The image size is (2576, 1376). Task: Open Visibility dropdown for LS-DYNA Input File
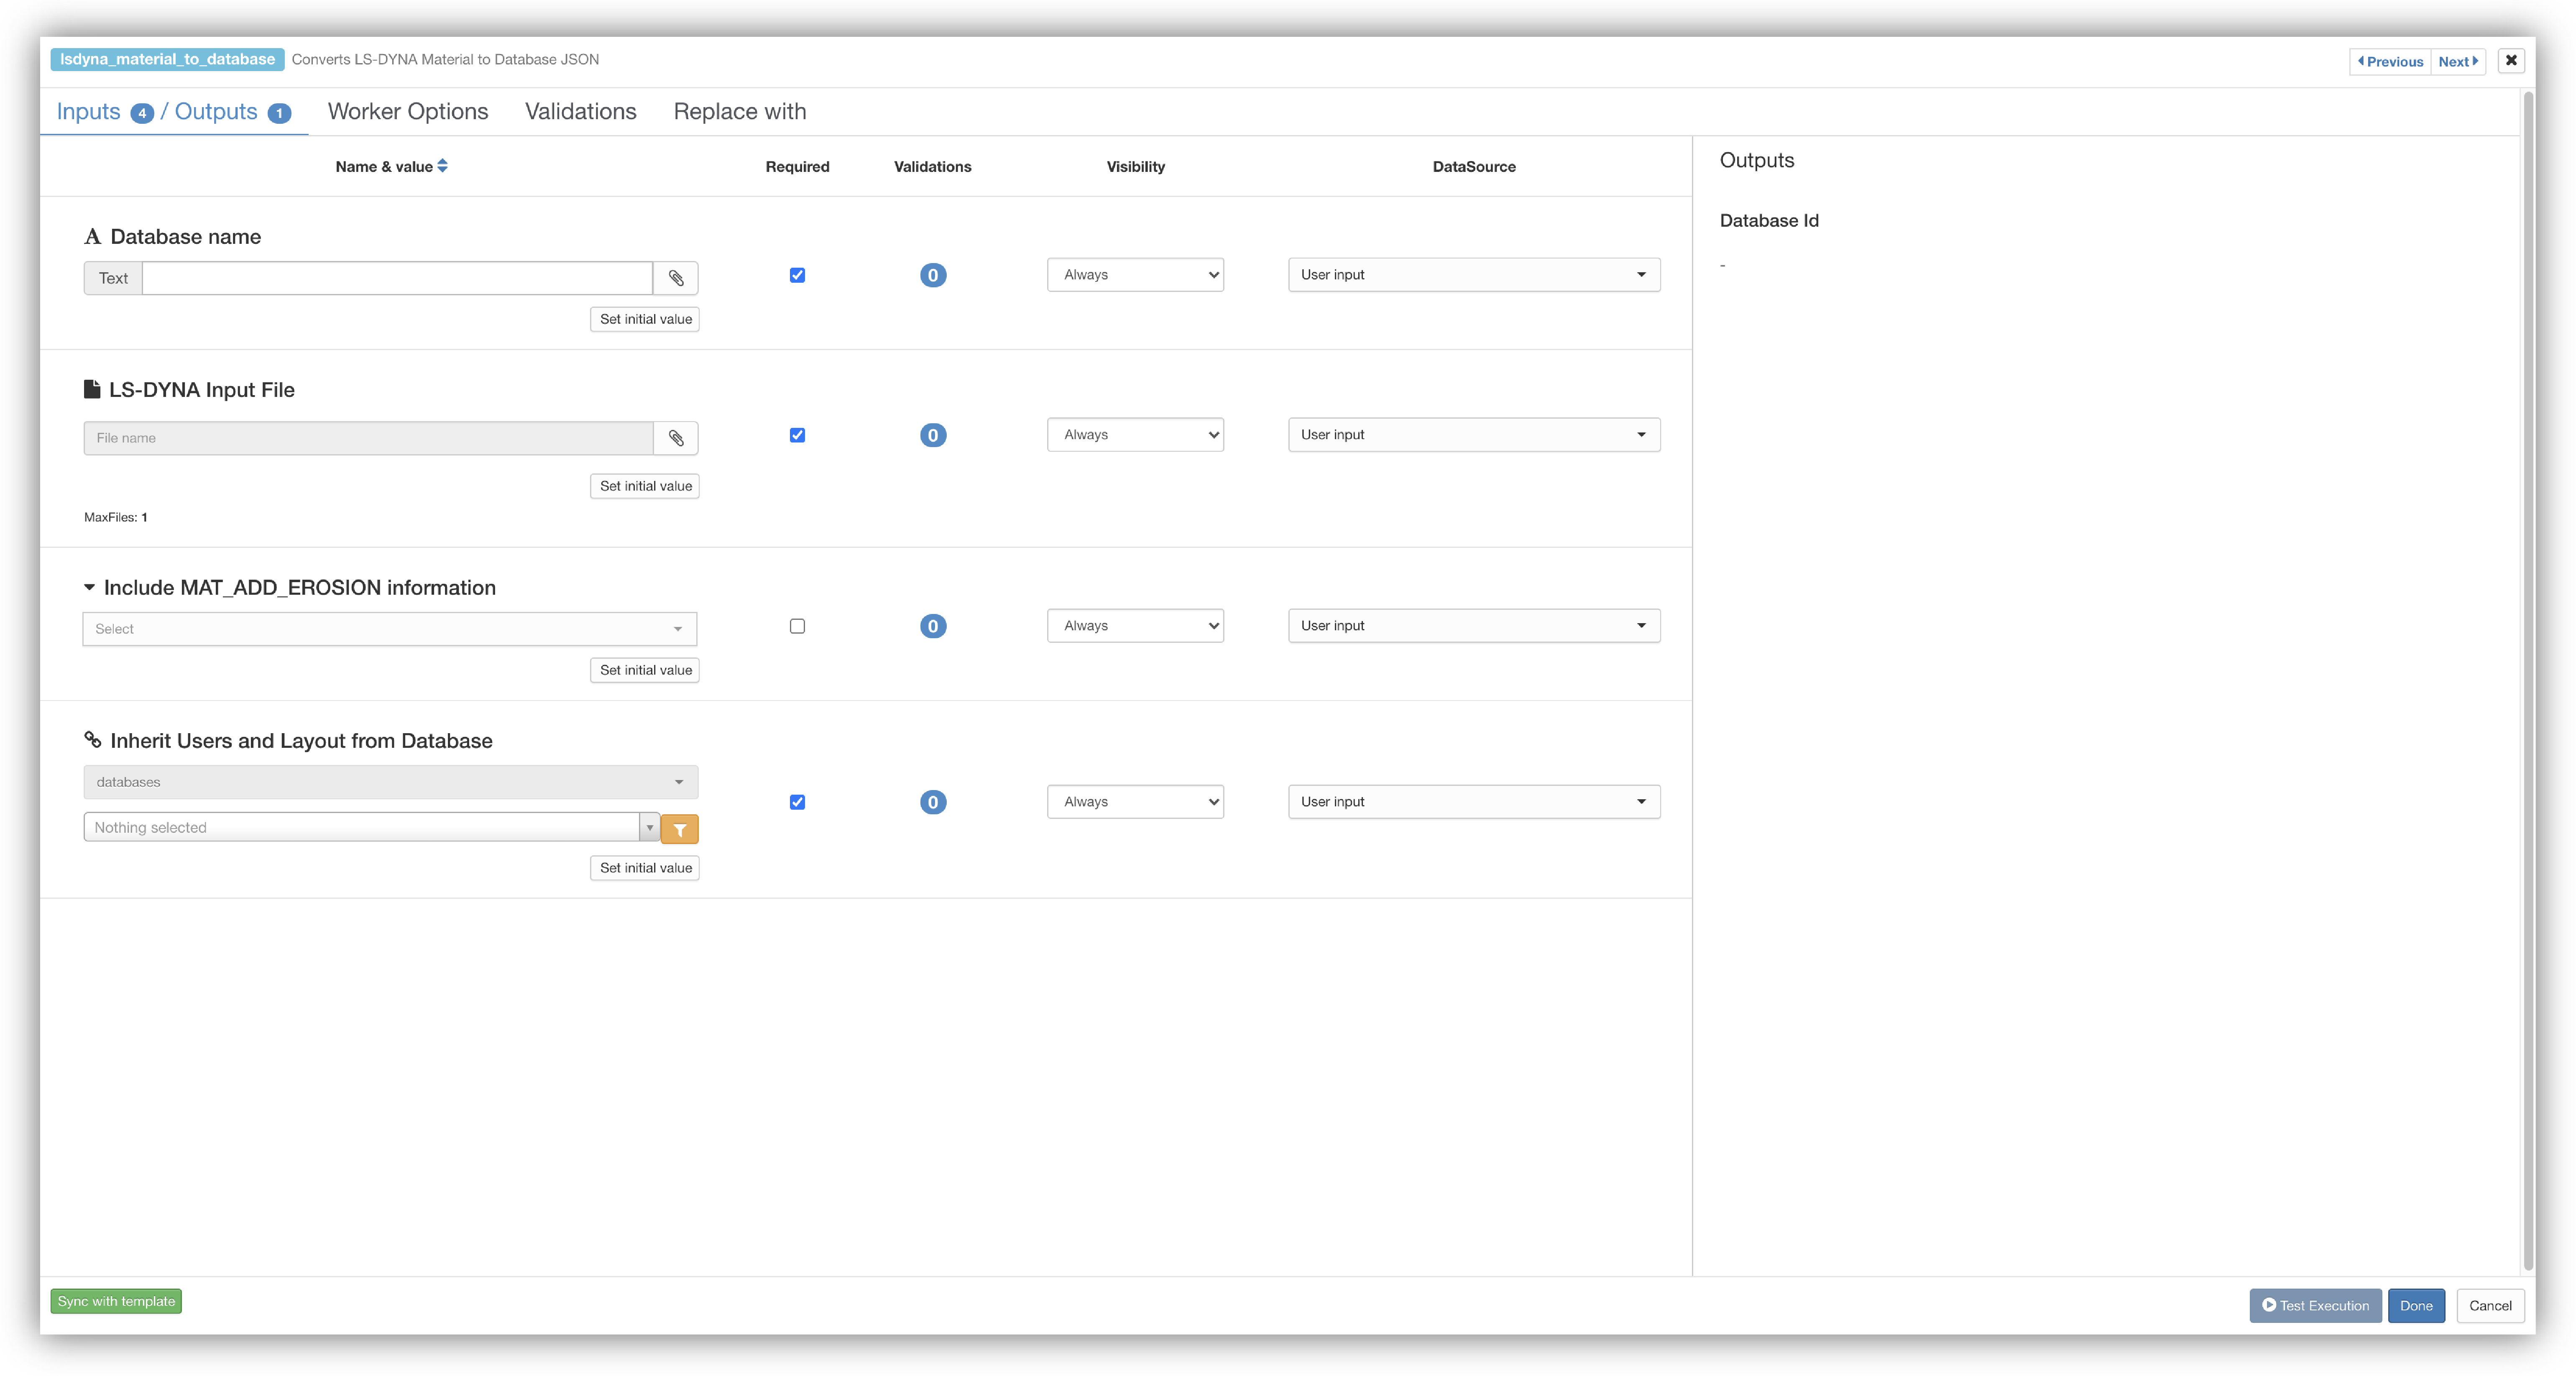(1135, 435)
